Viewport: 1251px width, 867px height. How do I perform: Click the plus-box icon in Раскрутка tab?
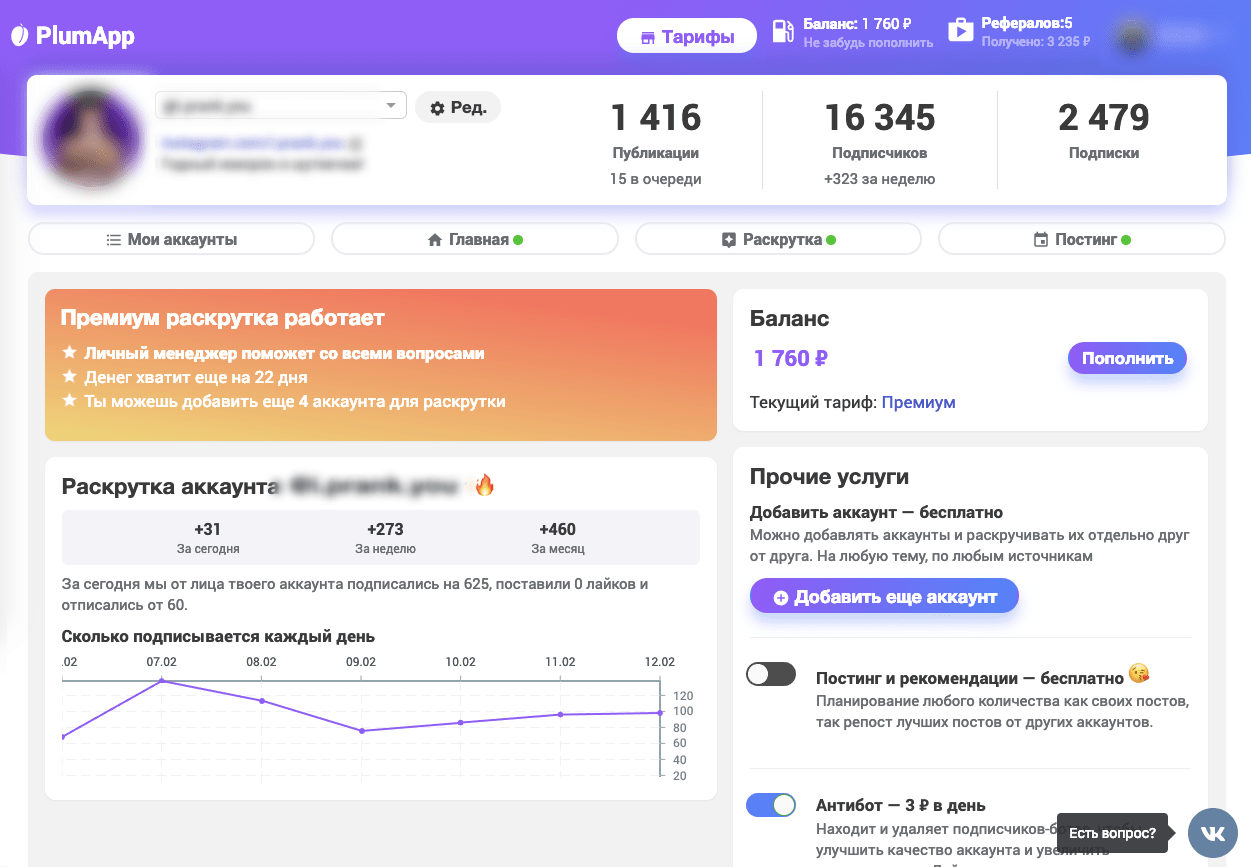(729, 240)
